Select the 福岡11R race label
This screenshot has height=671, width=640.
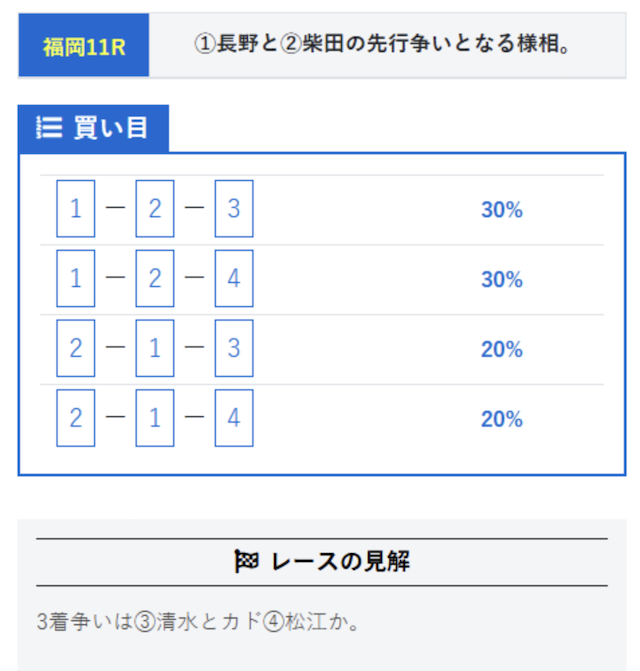(84, 45)
